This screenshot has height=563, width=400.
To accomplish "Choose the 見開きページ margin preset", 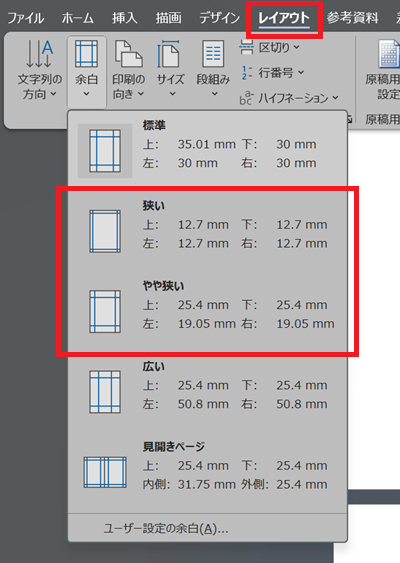I will (208, 471).
